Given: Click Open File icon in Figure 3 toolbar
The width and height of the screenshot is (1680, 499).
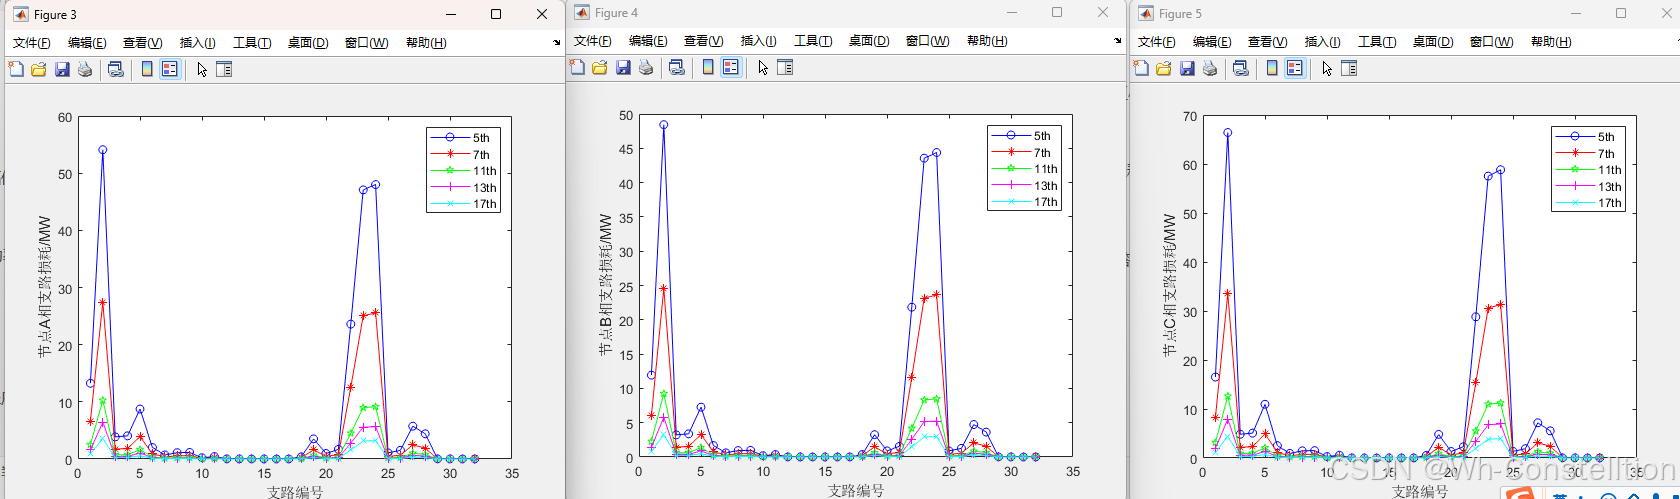Looking at the screenshot, I should pos(39,69).
